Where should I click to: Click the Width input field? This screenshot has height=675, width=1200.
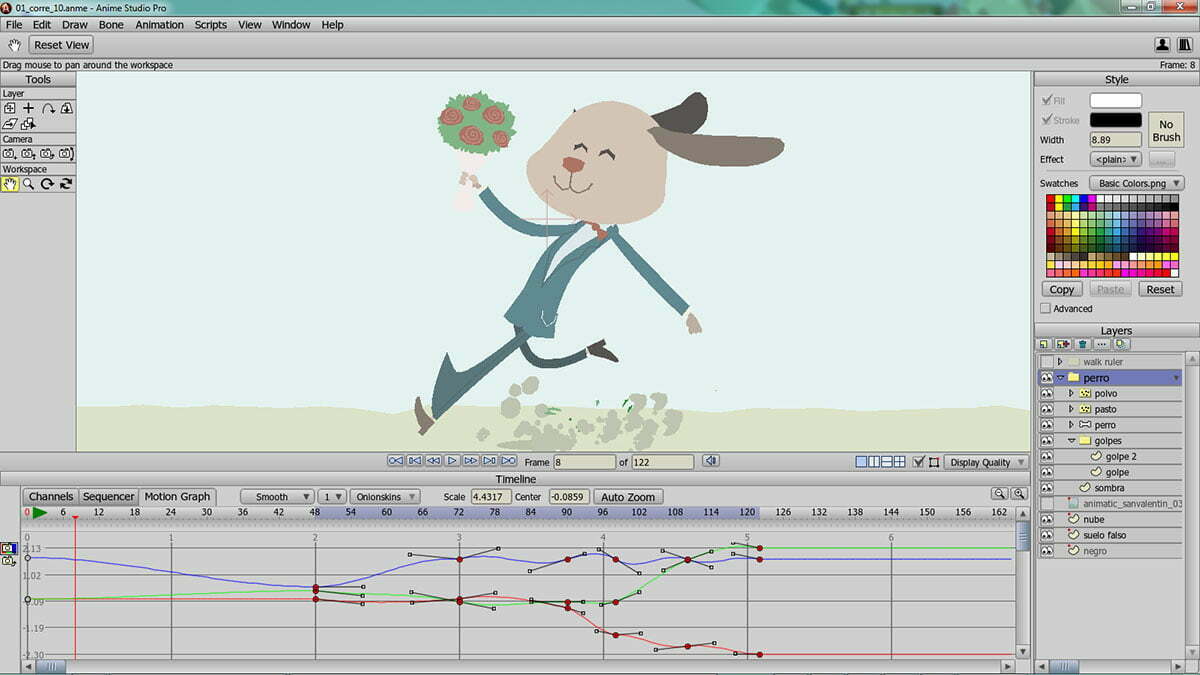pyautogui.click(x=1115, y=140)
